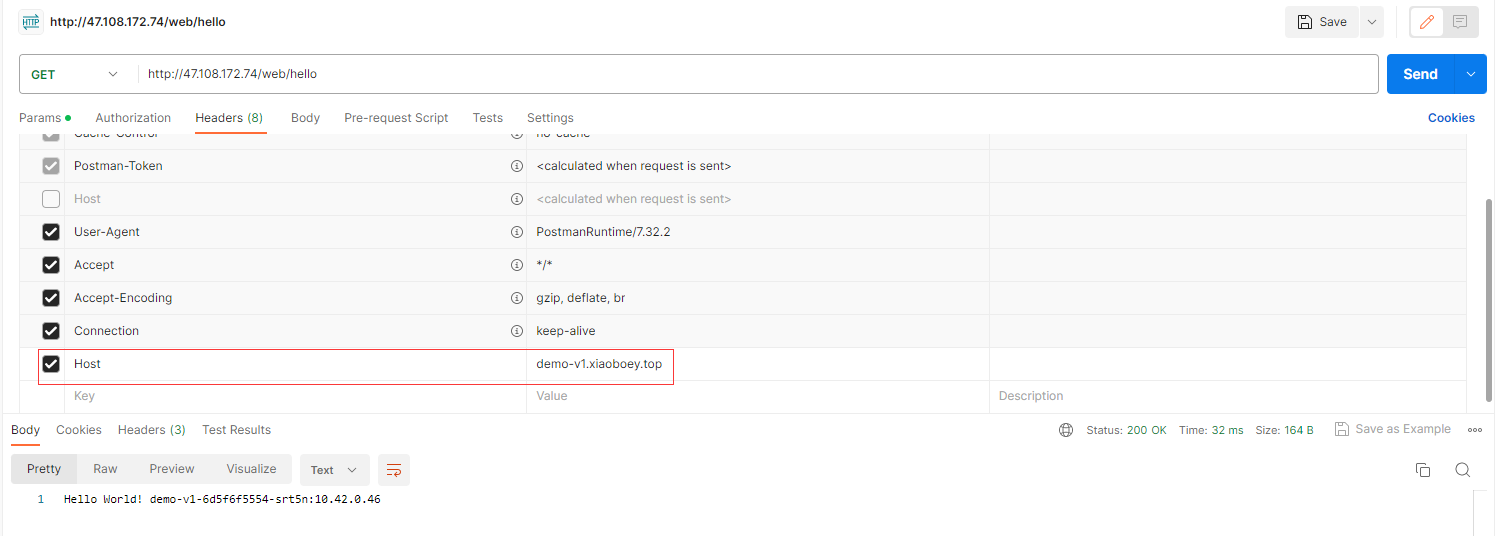Disable the custom Host header checkbox
1498x536 pixels.
51,364
